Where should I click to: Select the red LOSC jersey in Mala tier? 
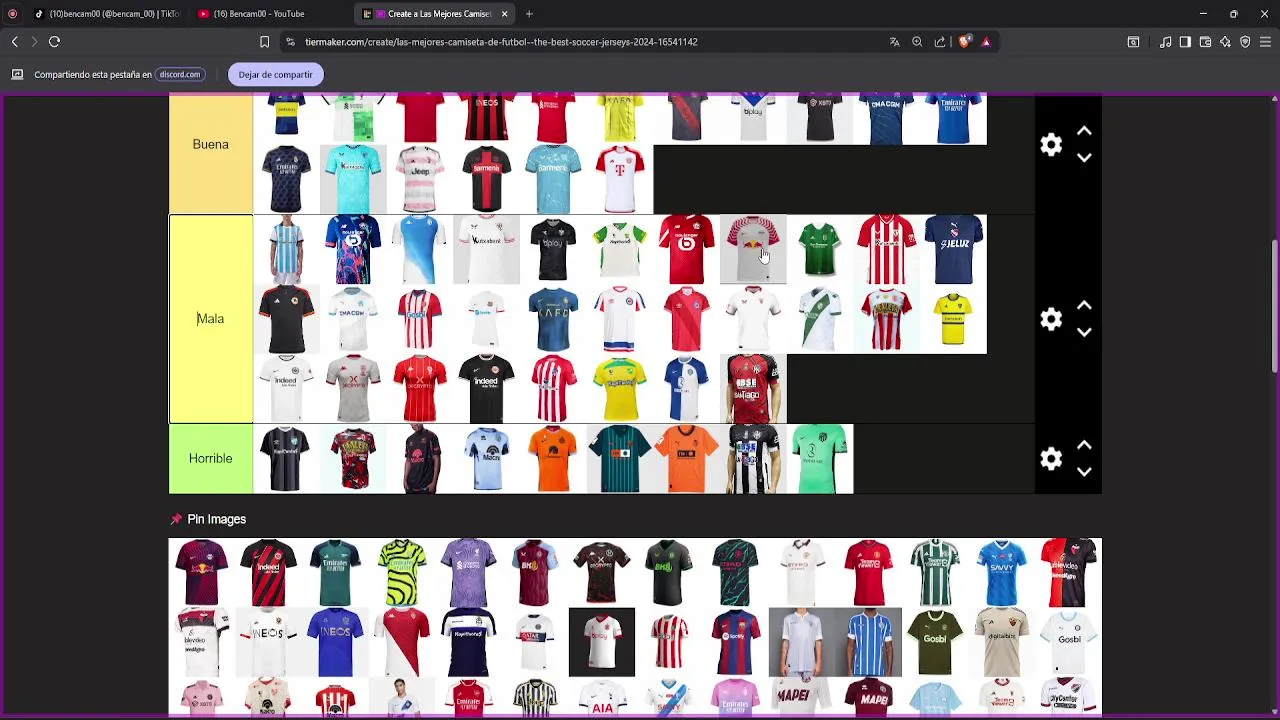coord(686,250)
